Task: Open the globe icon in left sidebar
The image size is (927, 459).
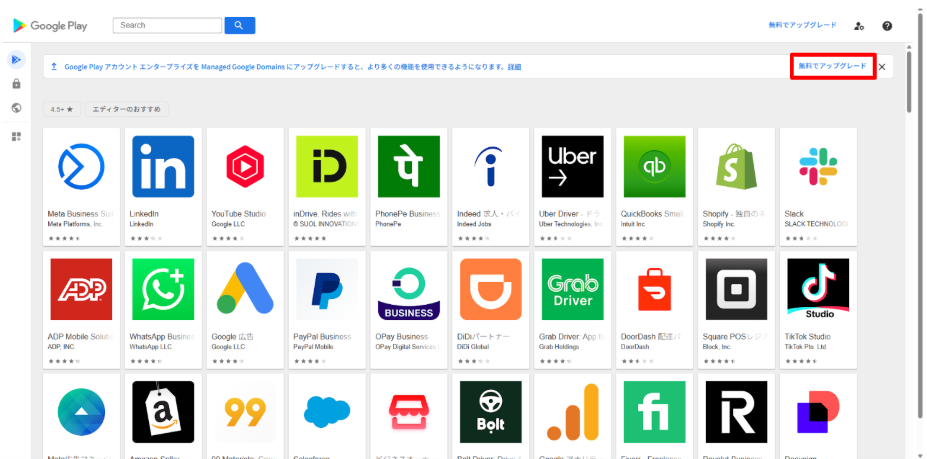Action: tap(16, 108)
